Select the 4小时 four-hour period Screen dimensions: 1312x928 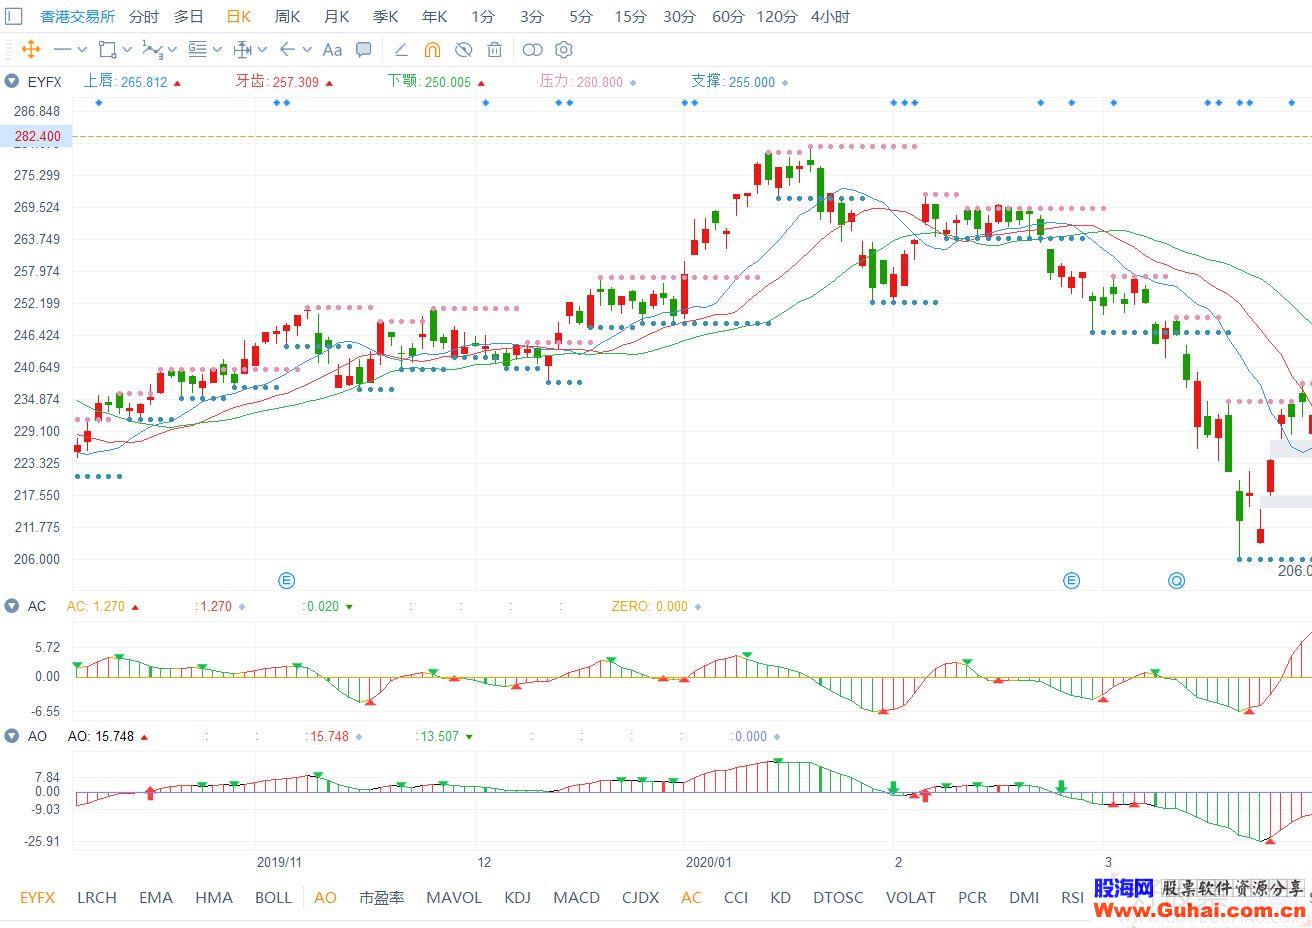(x=830, y=16)
